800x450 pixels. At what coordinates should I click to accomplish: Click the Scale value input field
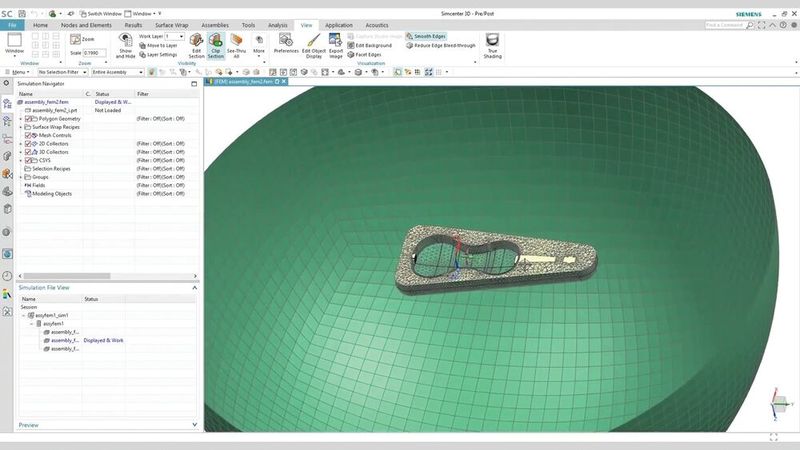[96, 53]
